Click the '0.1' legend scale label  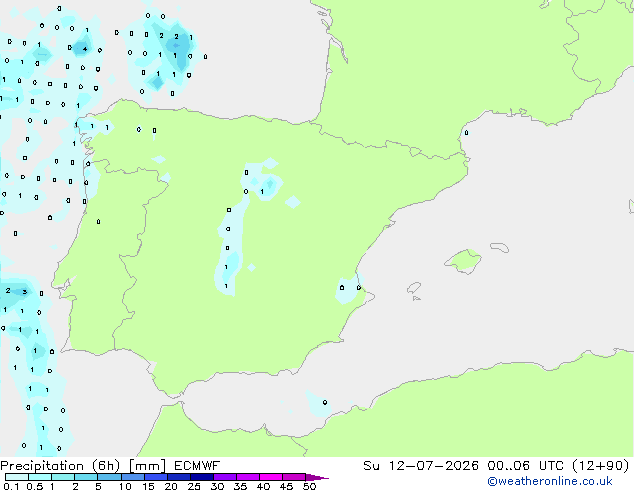(11, 486)
